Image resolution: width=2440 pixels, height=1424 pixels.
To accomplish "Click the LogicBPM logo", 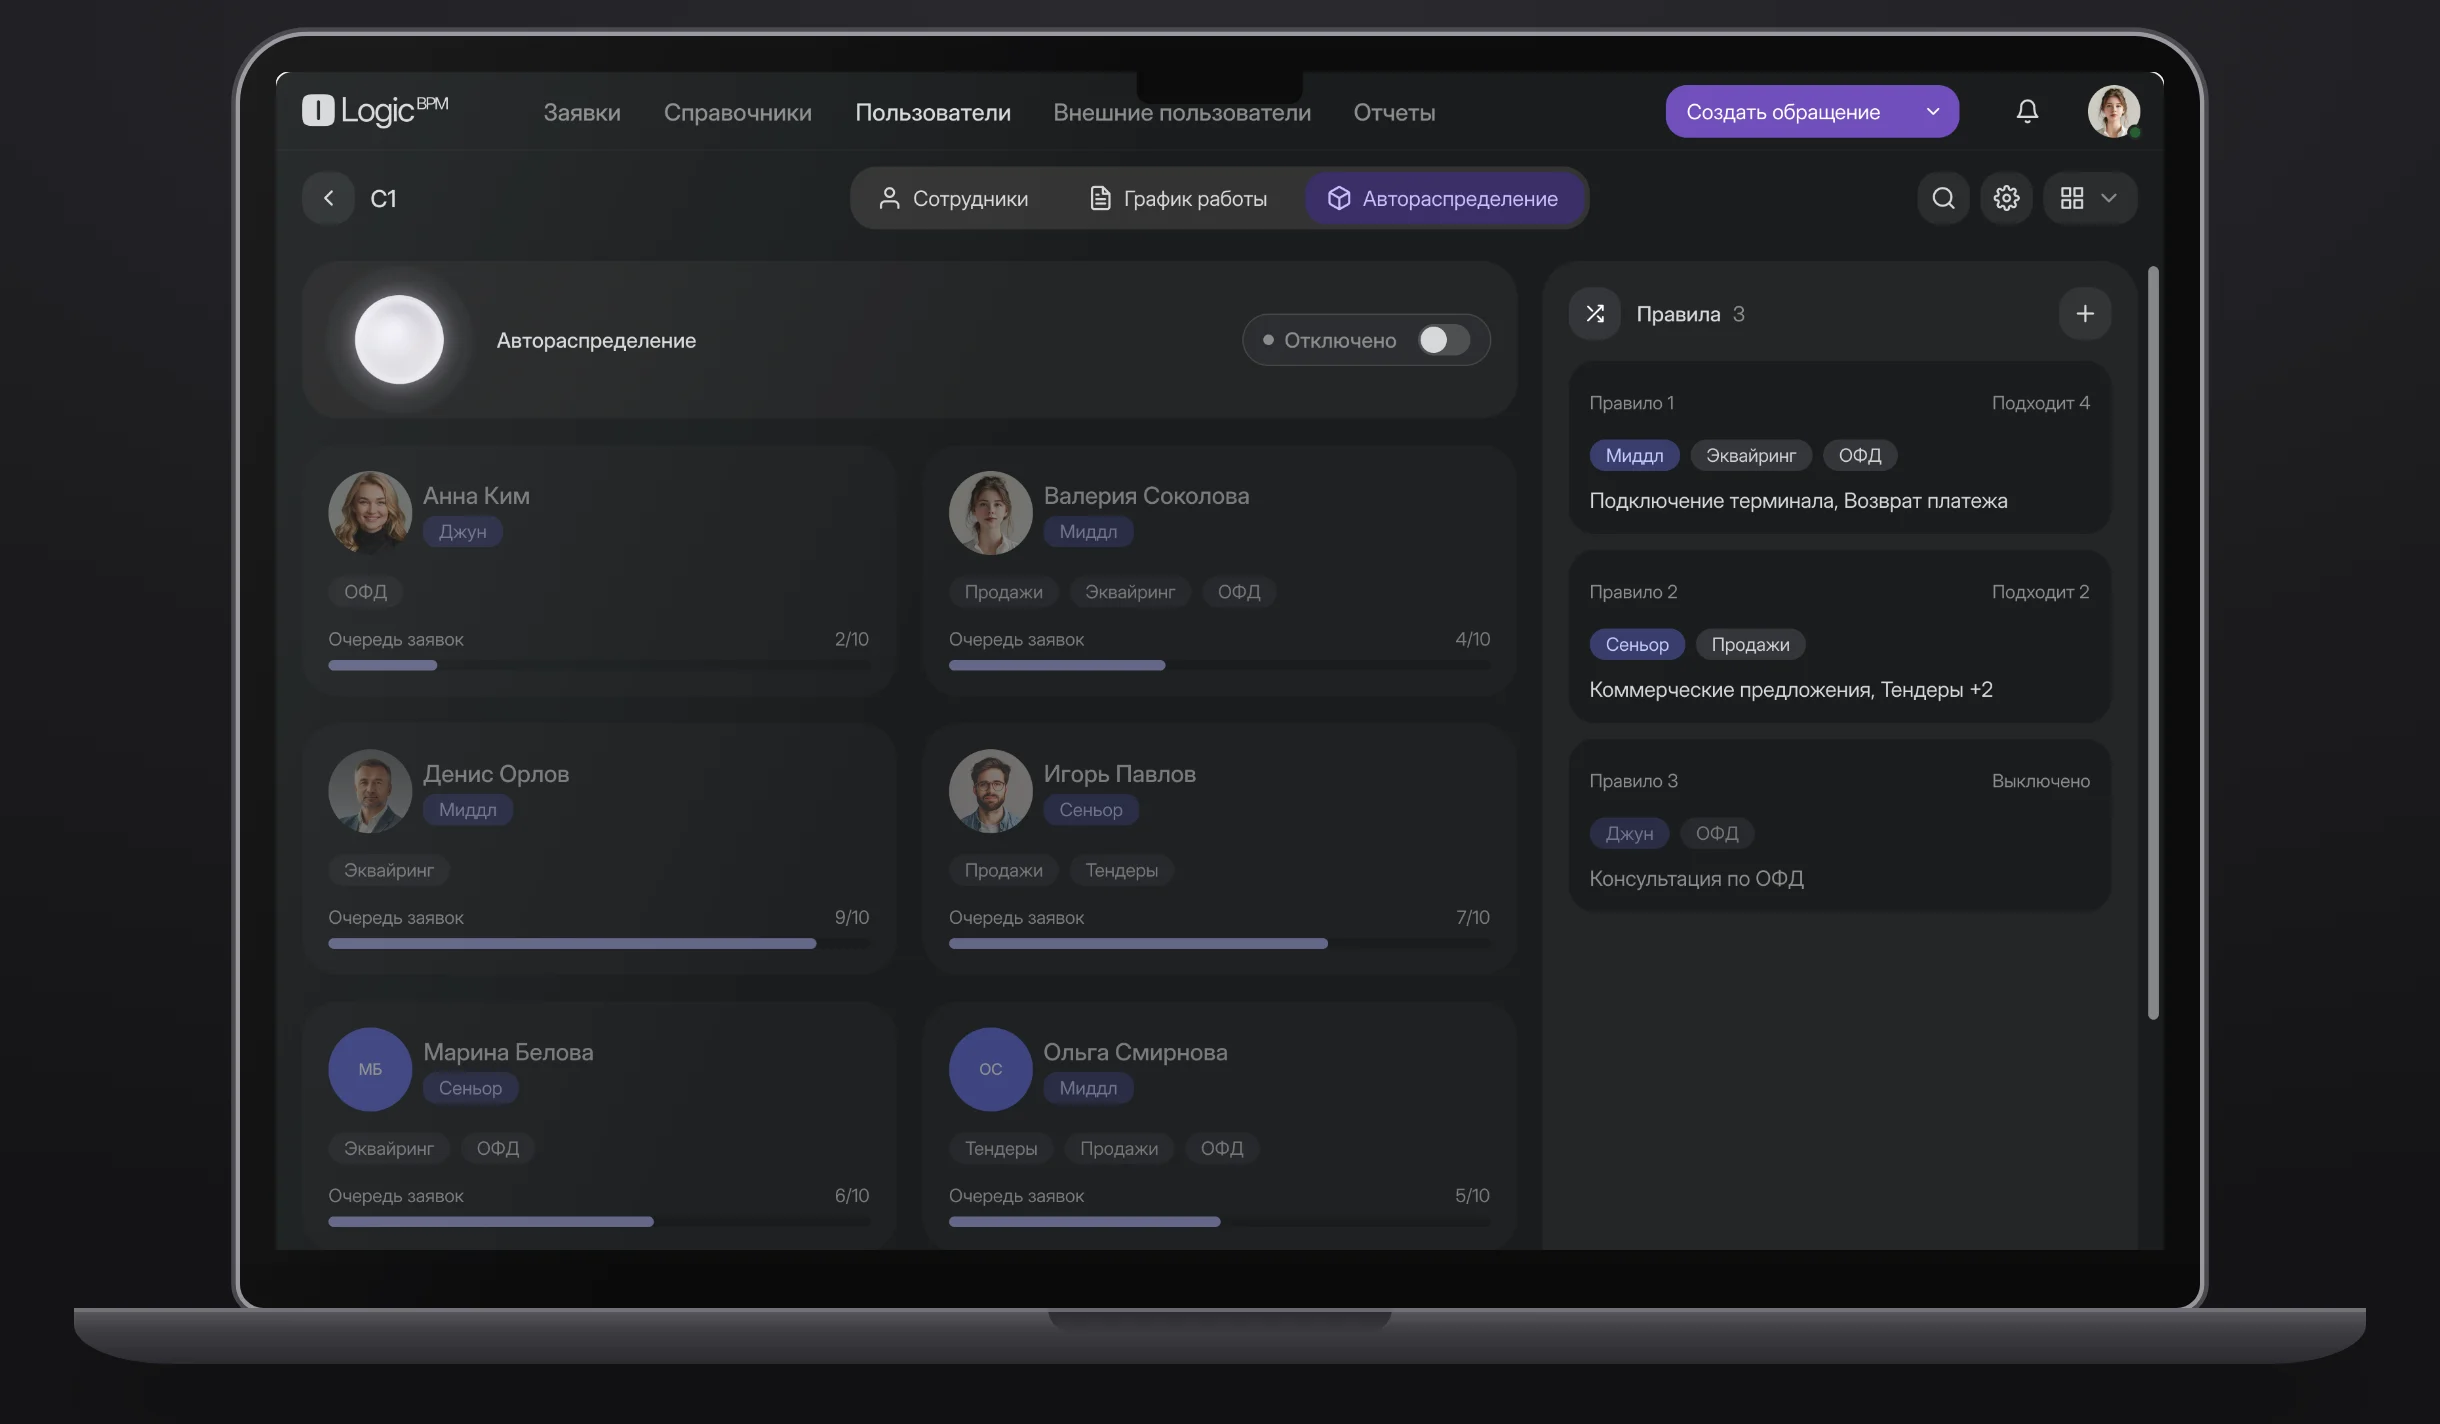I will (x=375, y=110).
